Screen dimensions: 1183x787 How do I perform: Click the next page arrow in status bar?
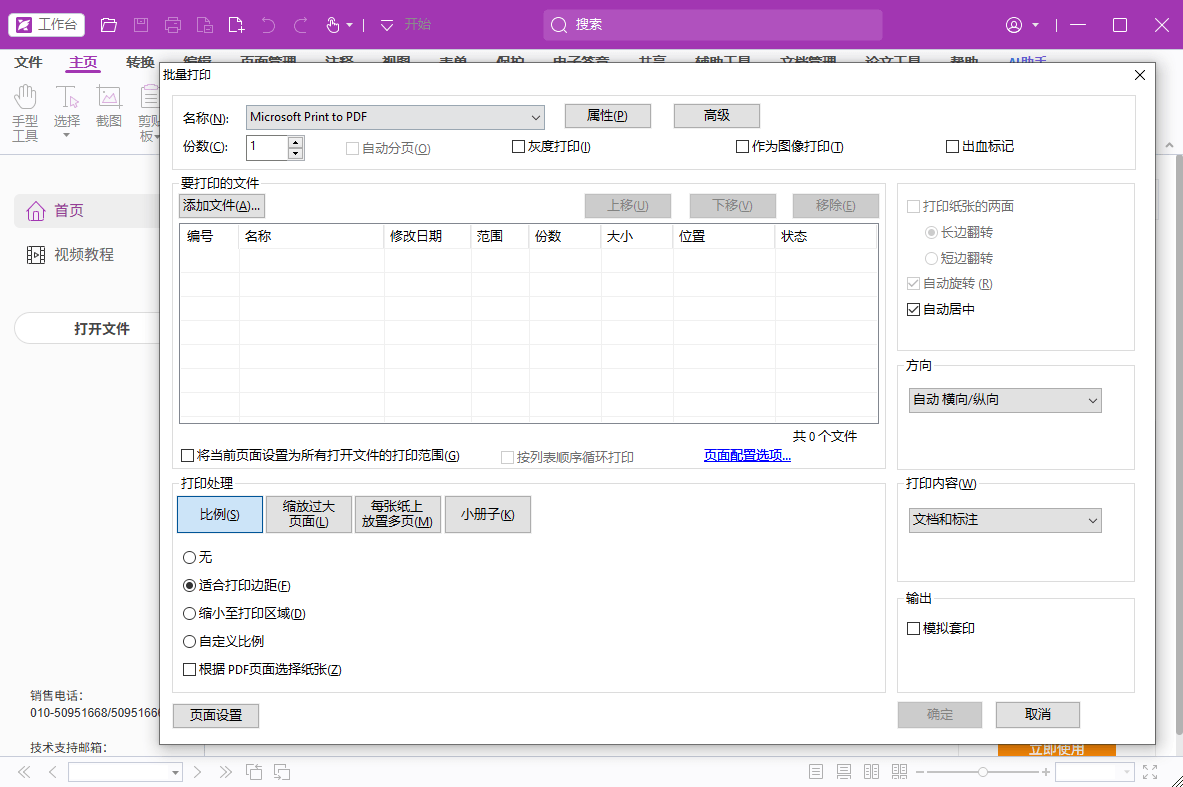click(198, 772)
